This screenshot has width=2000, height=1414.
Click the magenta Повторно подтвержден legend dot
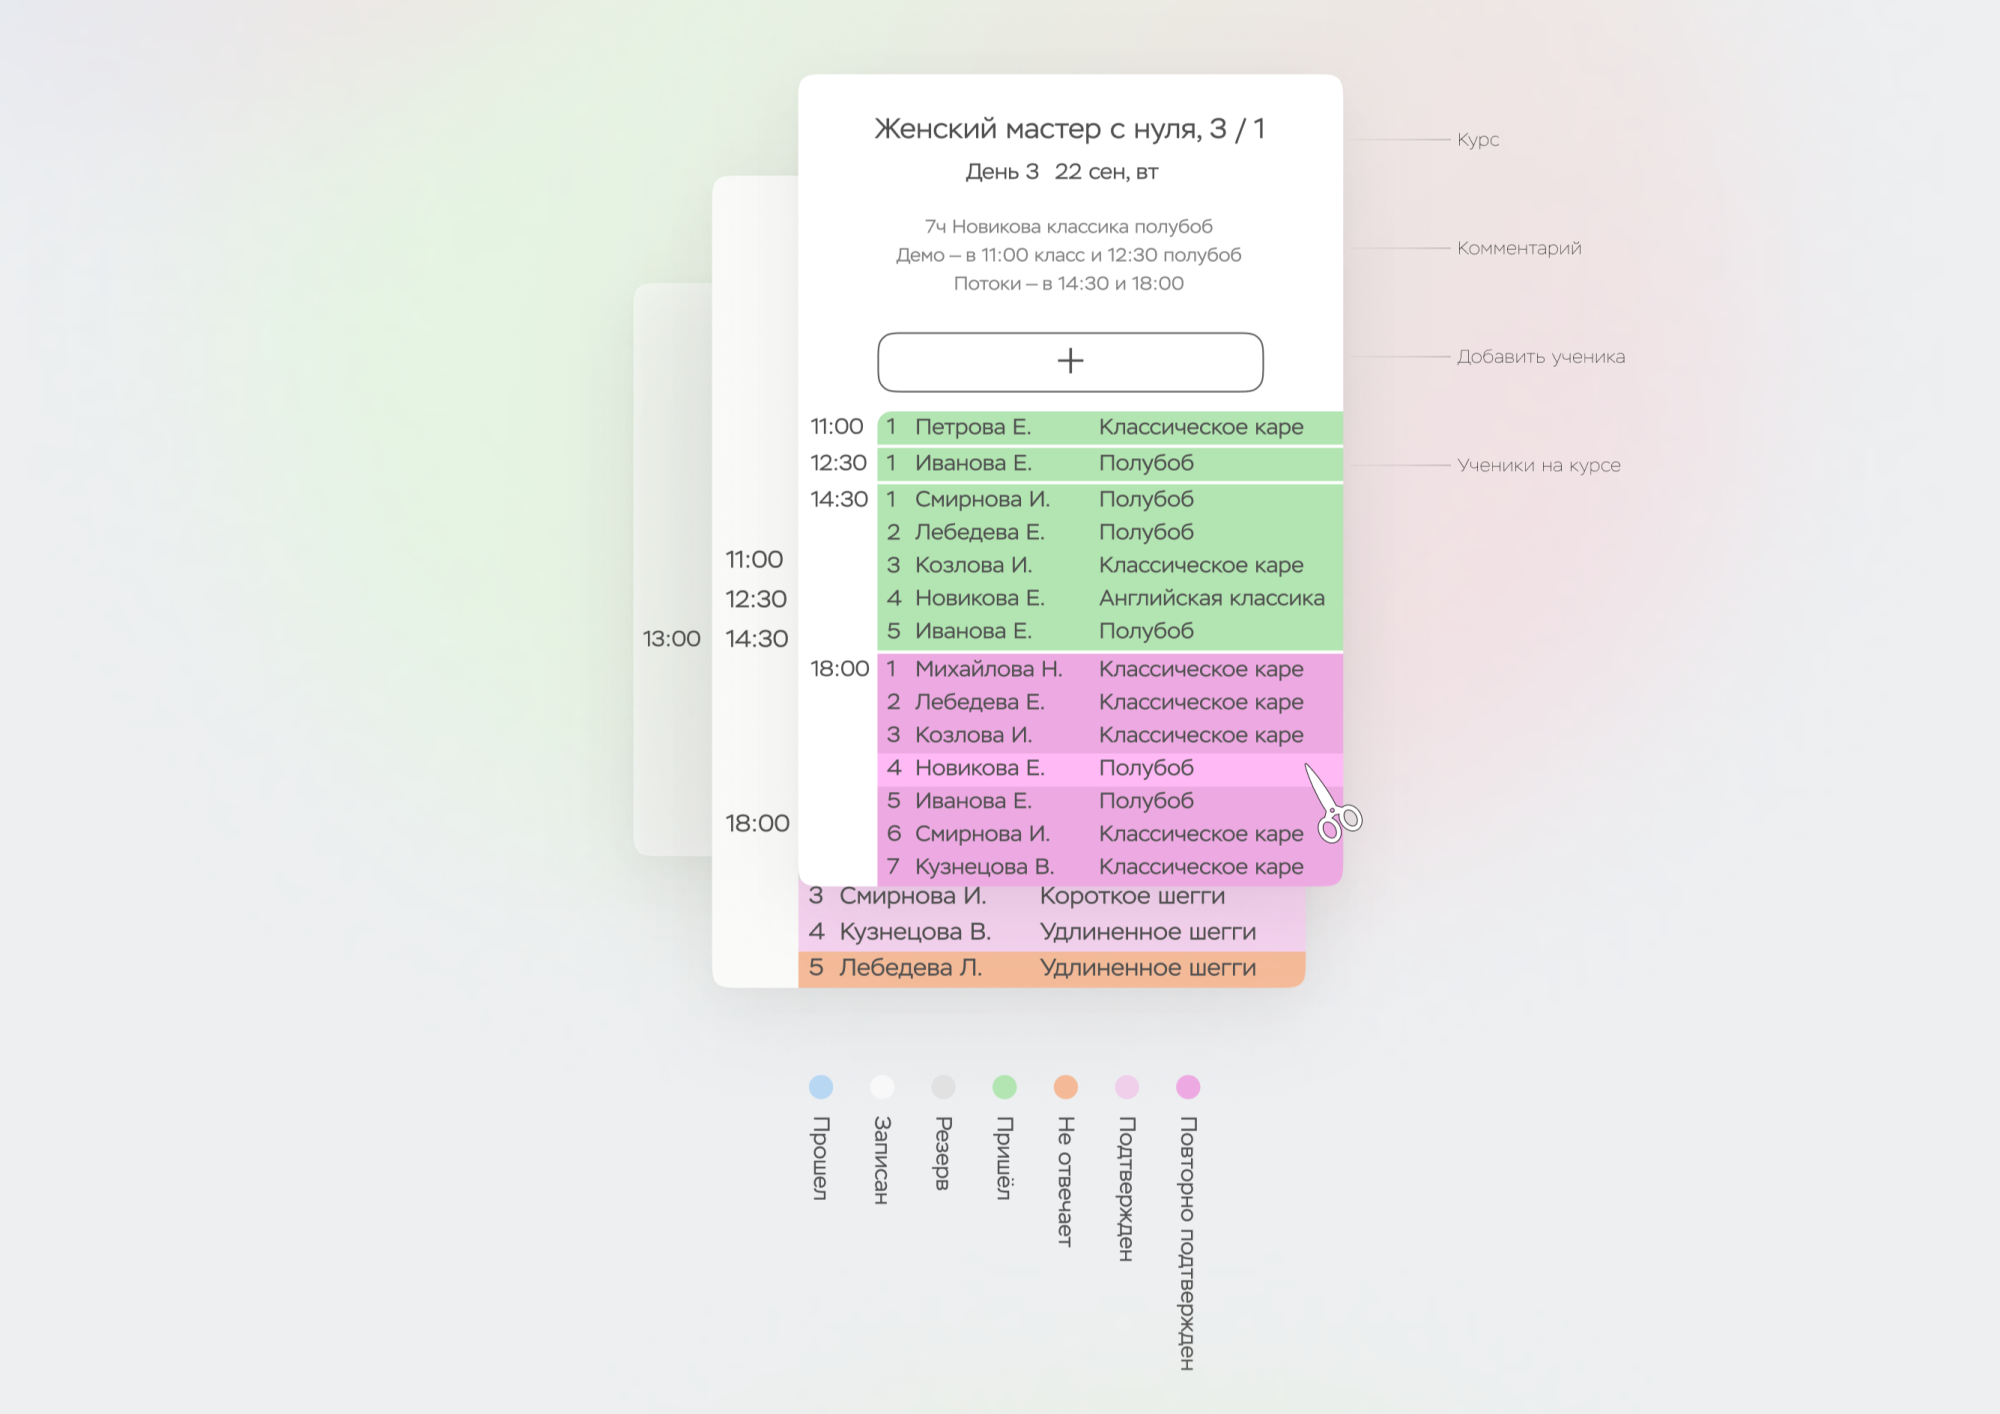click(1188, 1087)
